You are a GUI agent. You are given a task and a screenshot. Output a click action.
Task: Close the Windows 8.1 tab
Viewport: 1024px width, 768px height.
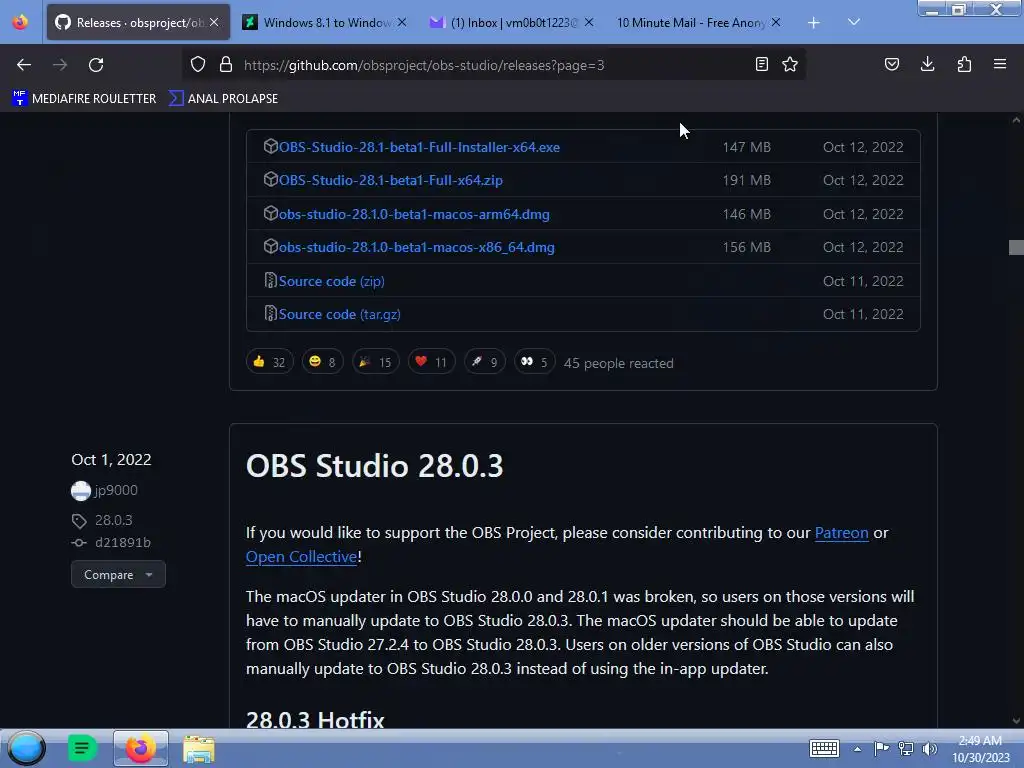coord(402,23)
